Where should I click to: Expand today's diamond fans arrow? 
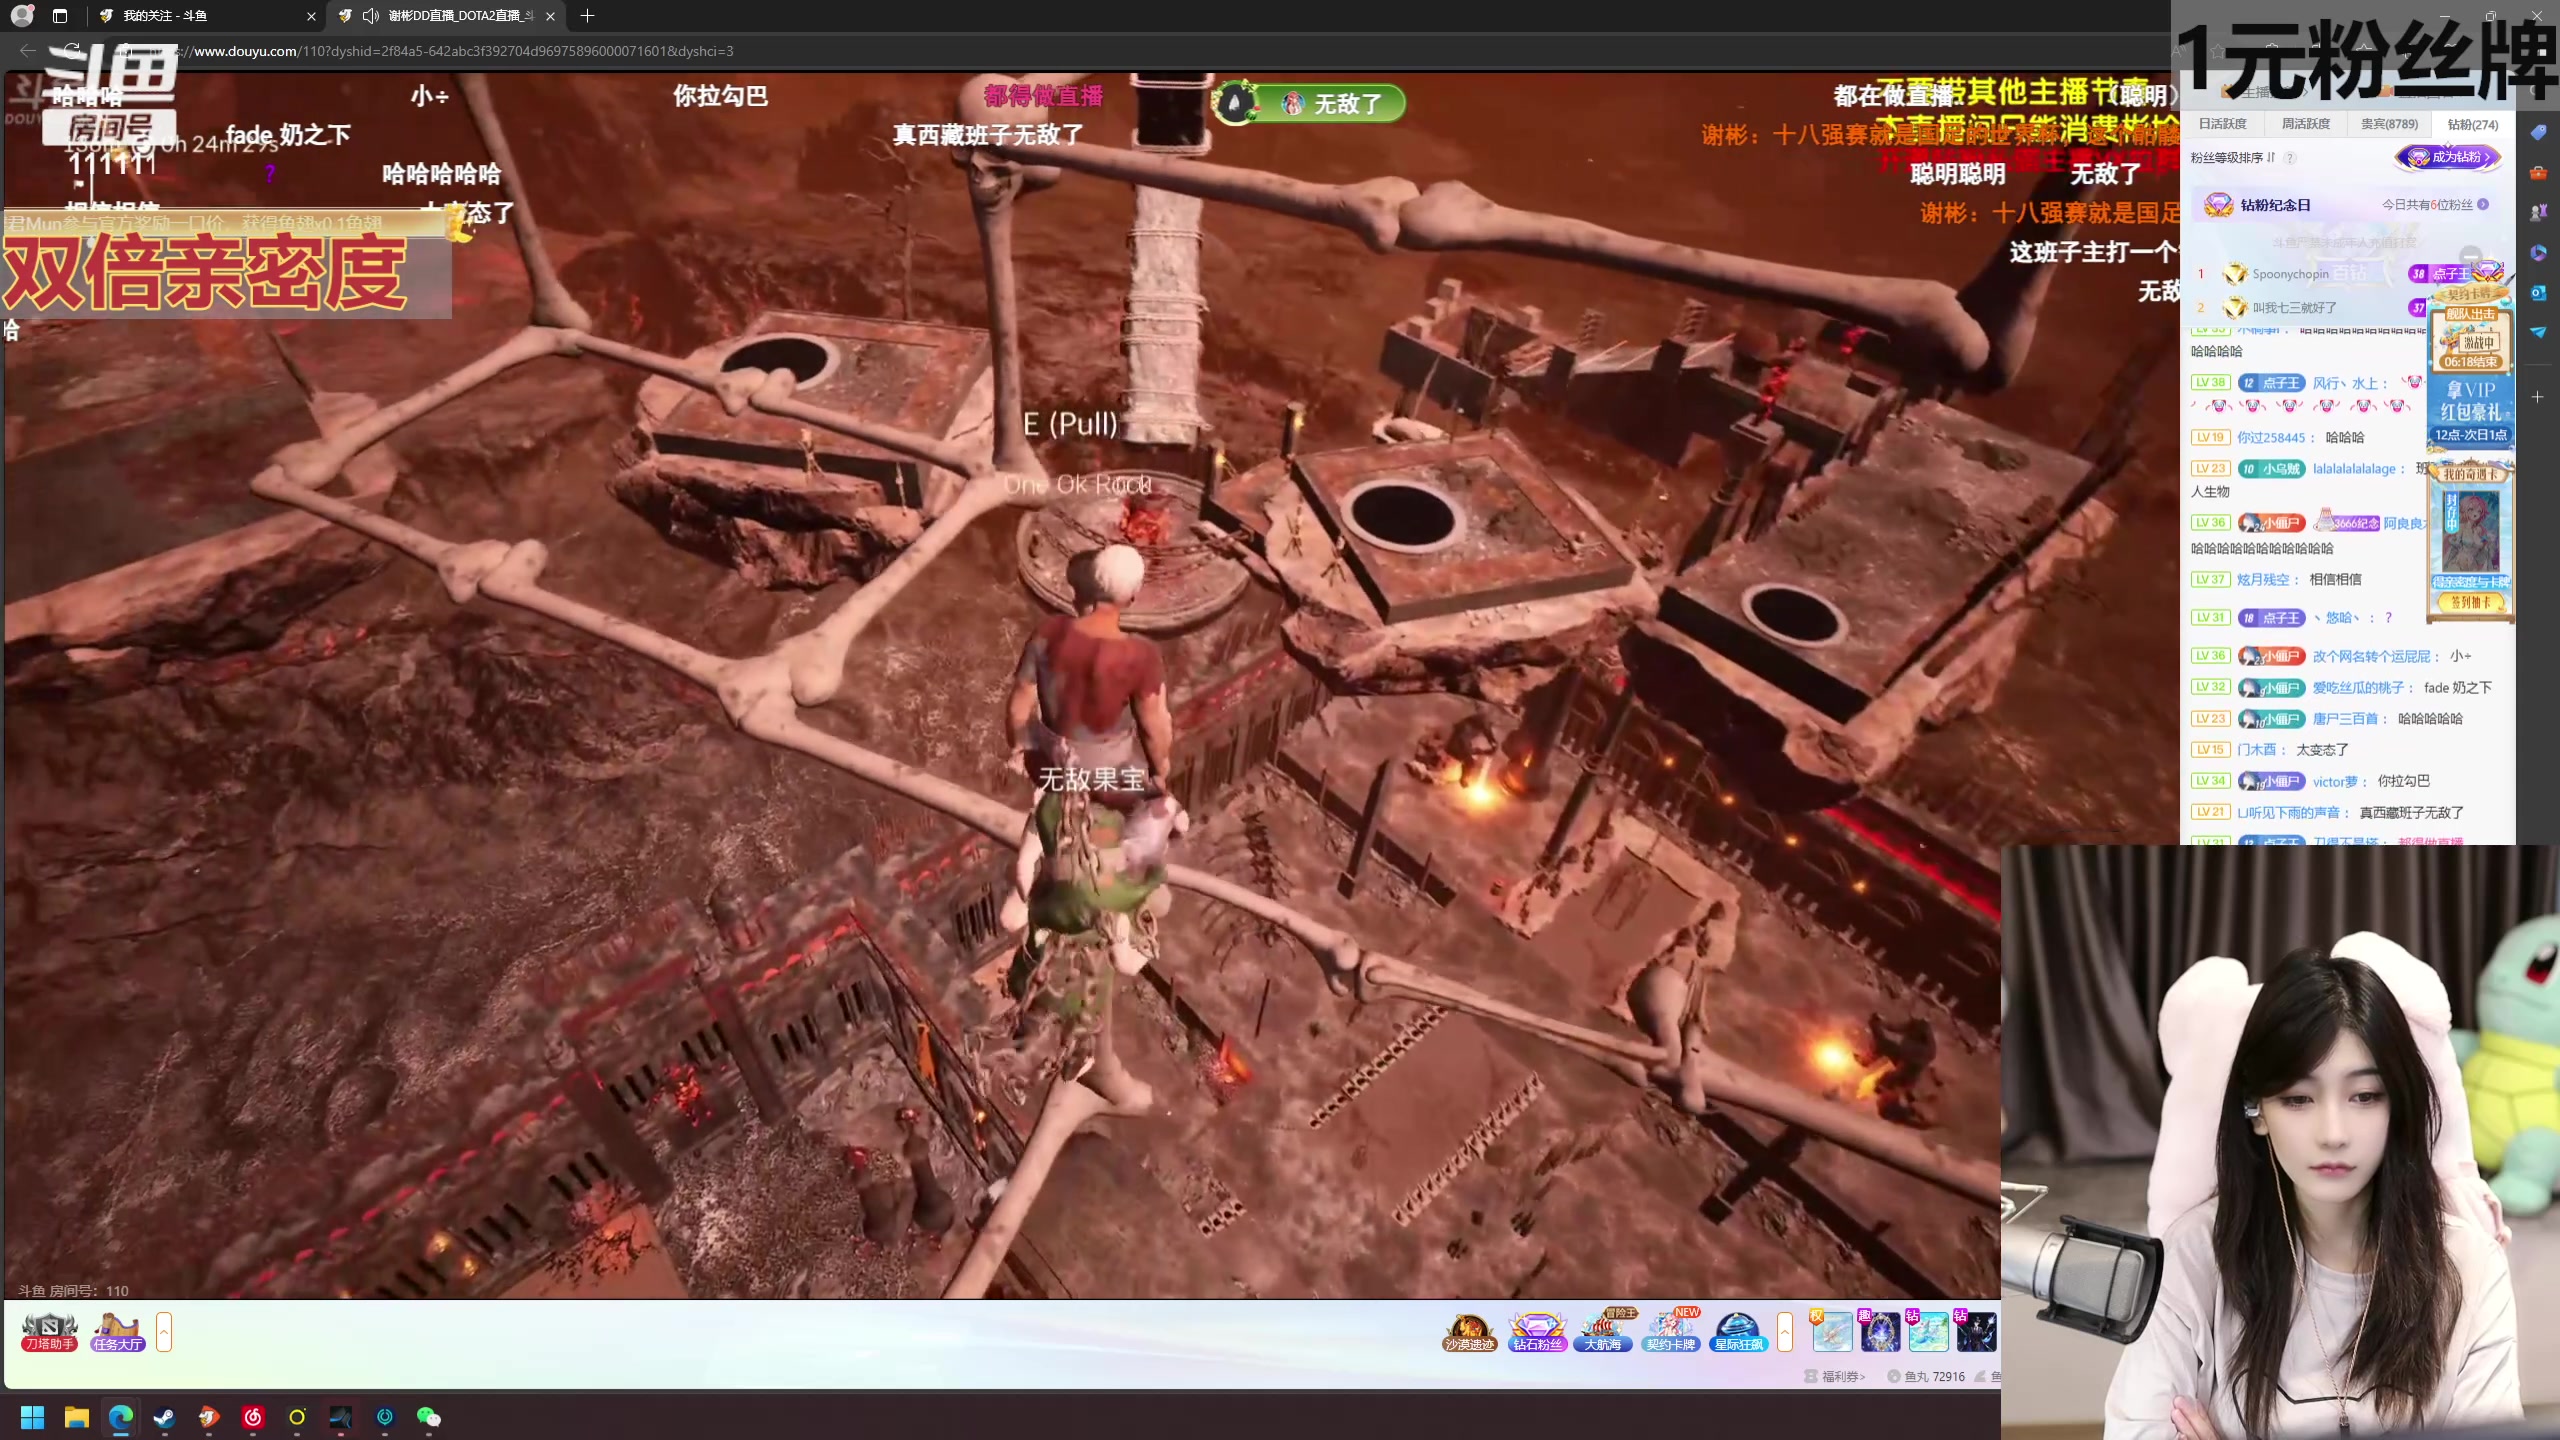2483,205
